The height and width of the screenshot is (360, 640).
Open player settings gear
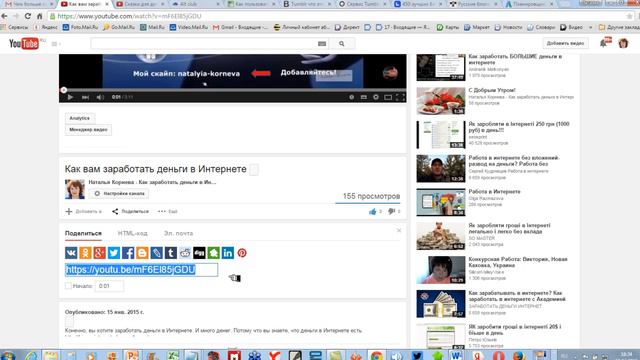coord(376,97)
